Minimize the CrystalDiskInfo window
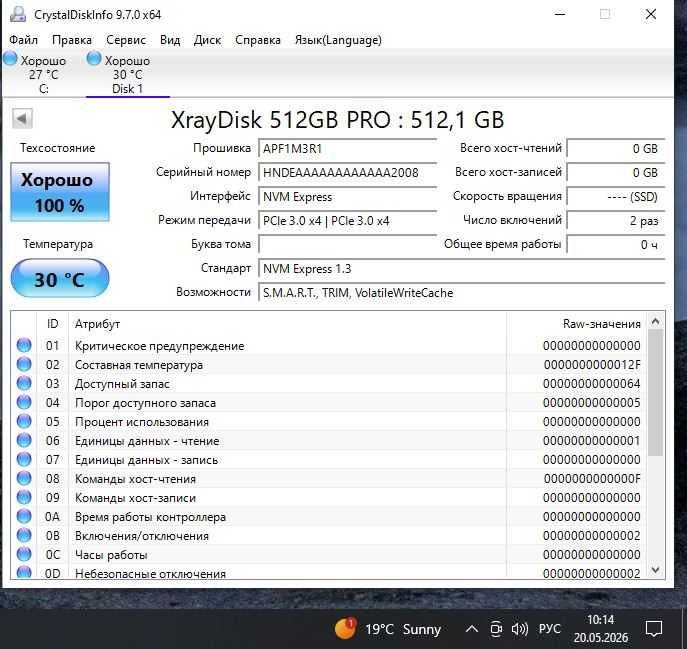 point(560,14)
